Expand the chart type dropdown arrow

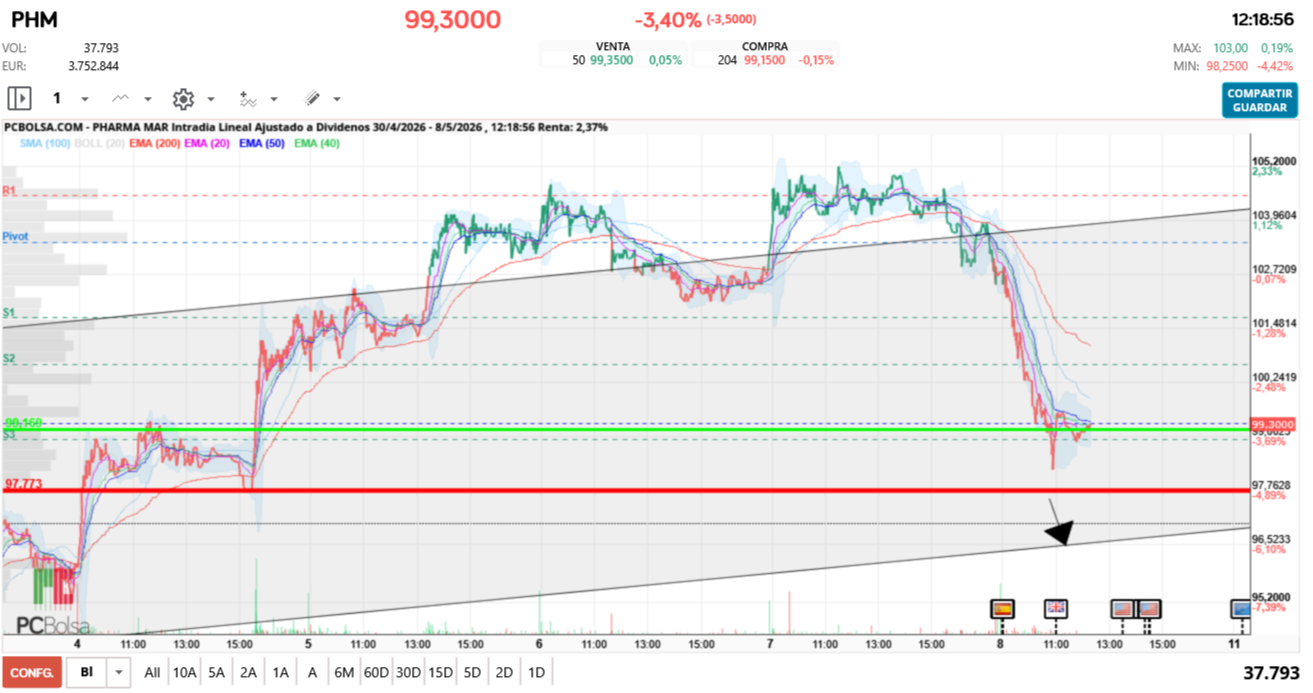pyautogui.click(x=148, y=99)
